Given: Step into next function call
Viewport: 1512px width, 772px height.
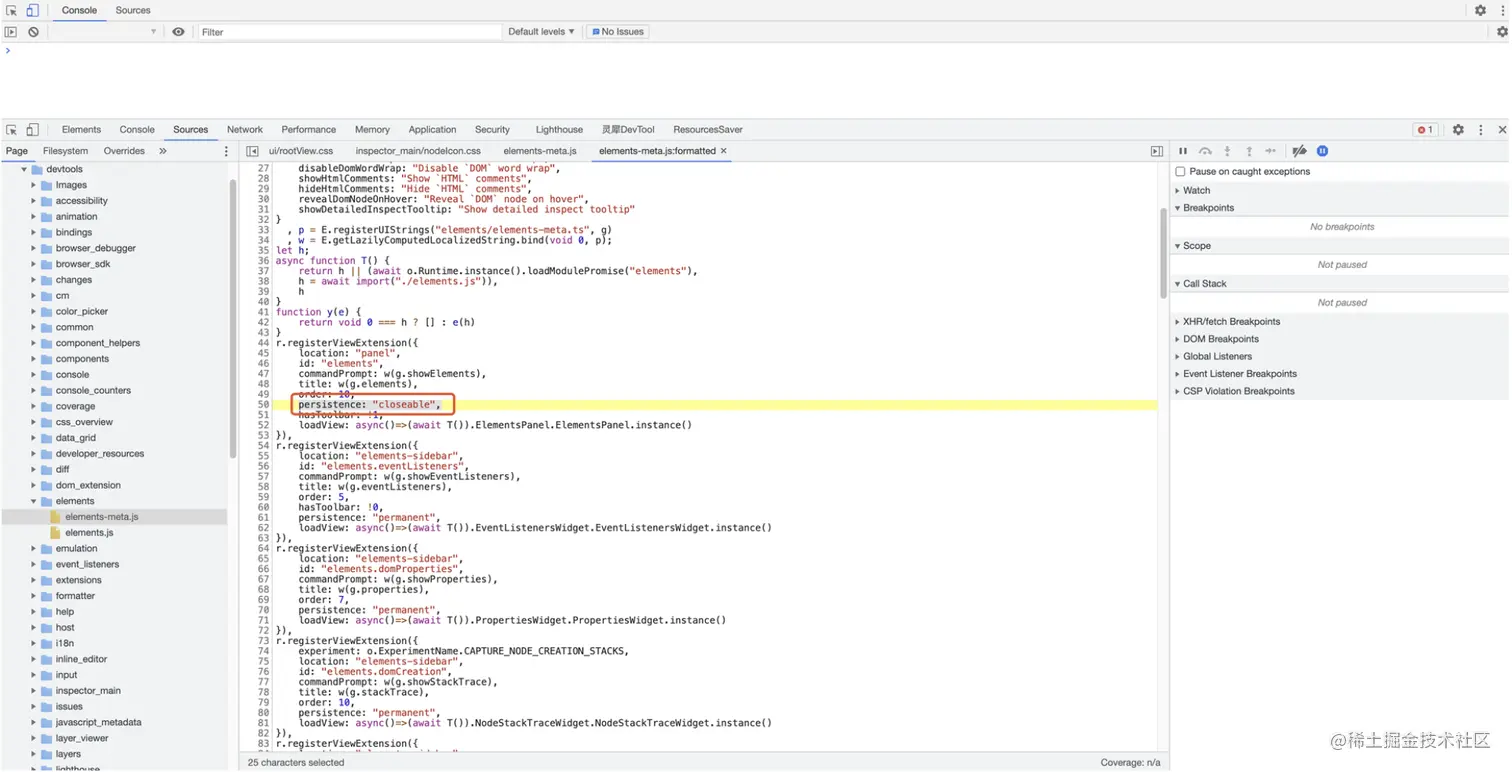Looking at the screenshot, I should coord(1227,151).
